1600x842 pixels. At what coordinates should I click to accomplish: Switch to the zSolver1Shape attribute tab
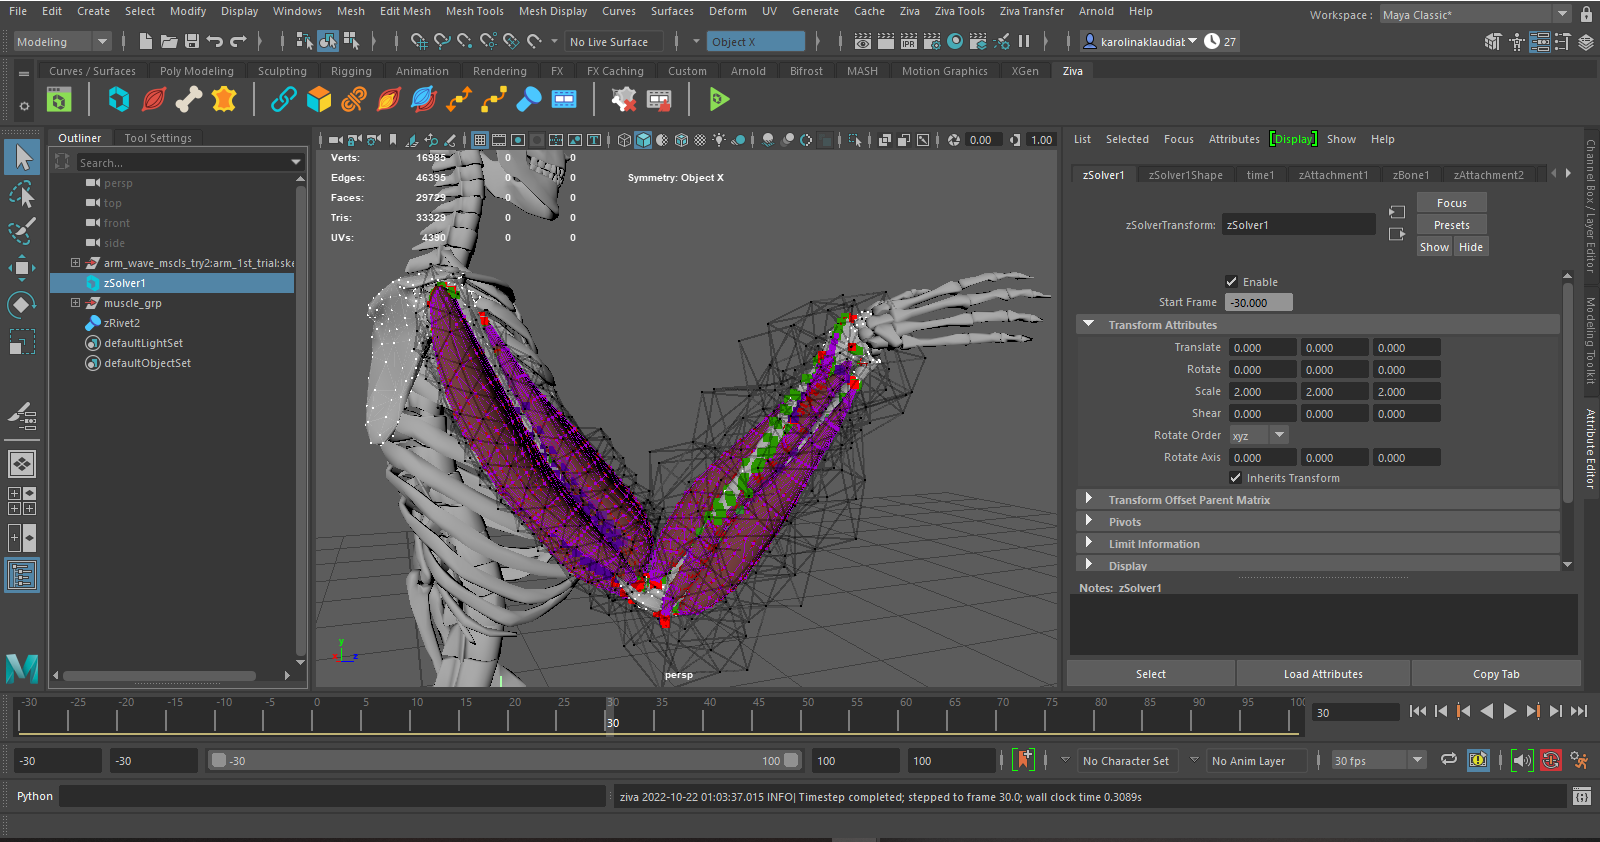click(x=1185, y=175)
